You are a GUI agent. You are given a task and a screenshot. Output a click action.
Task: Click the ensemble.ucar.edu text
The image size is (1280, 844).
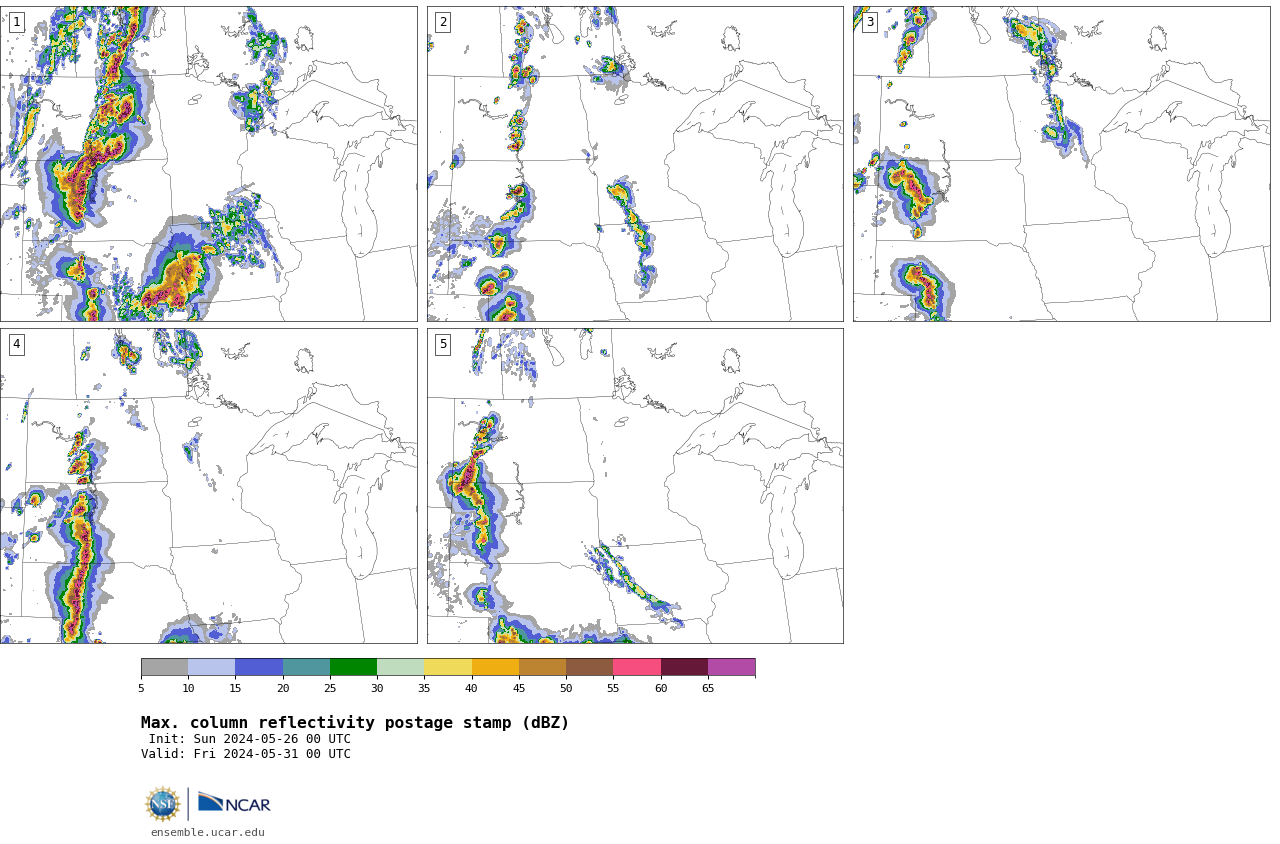pyautogui.click(x=208, y=832)
